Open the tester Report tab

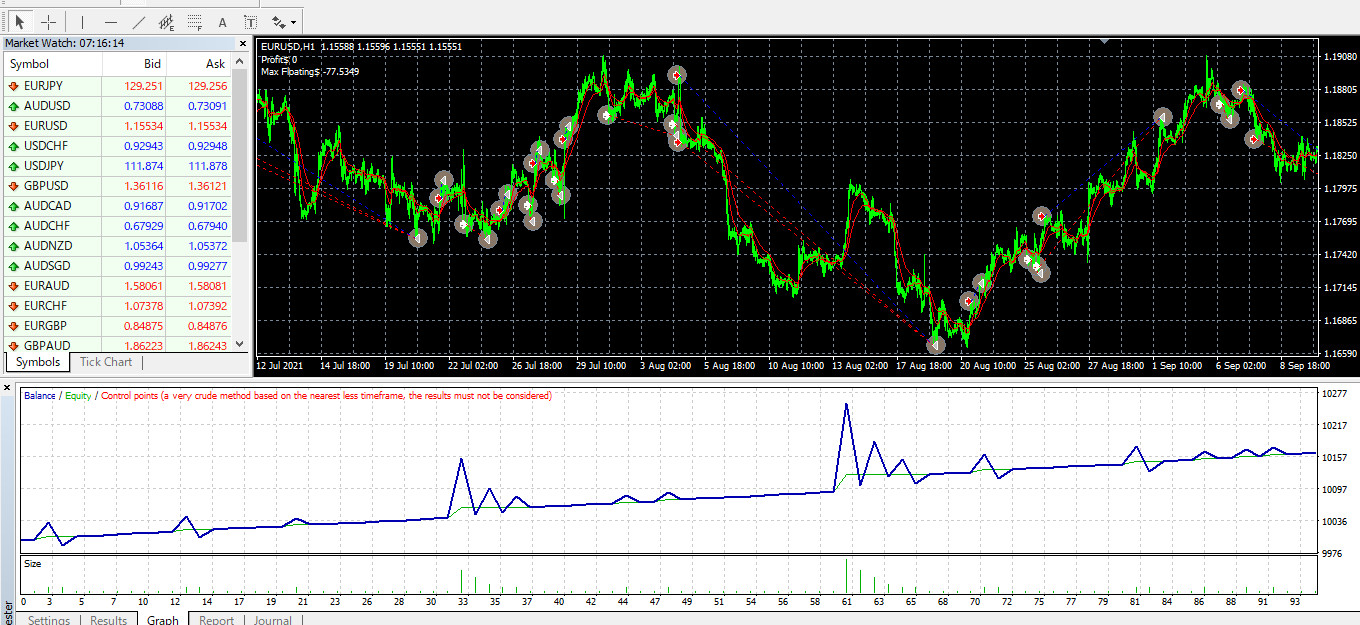216,620
